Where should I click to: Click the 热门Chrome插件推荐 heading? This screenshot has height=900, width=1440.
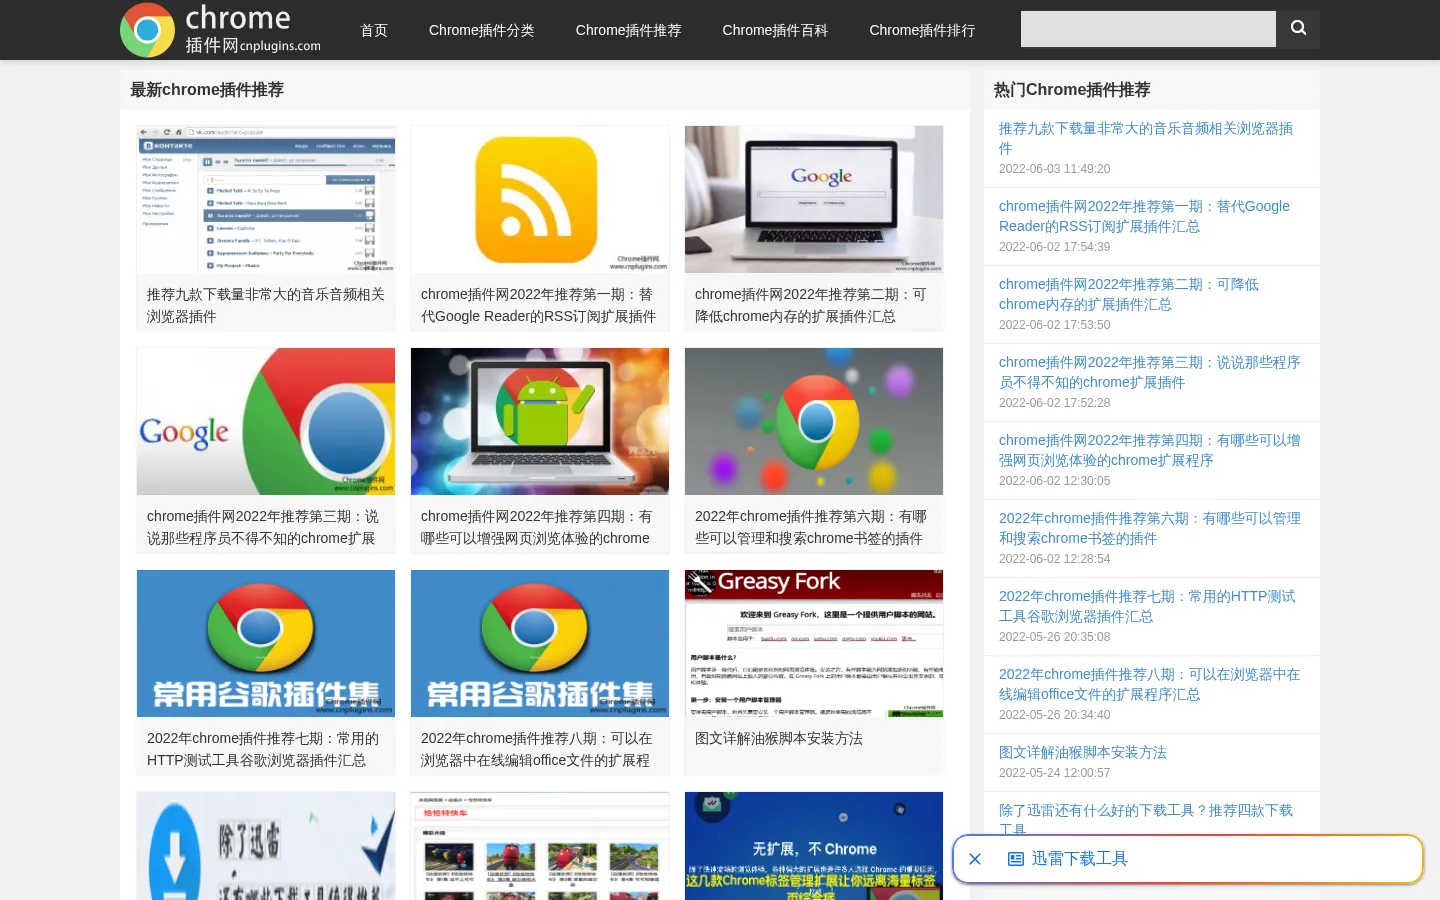[x=1072, y=90]
